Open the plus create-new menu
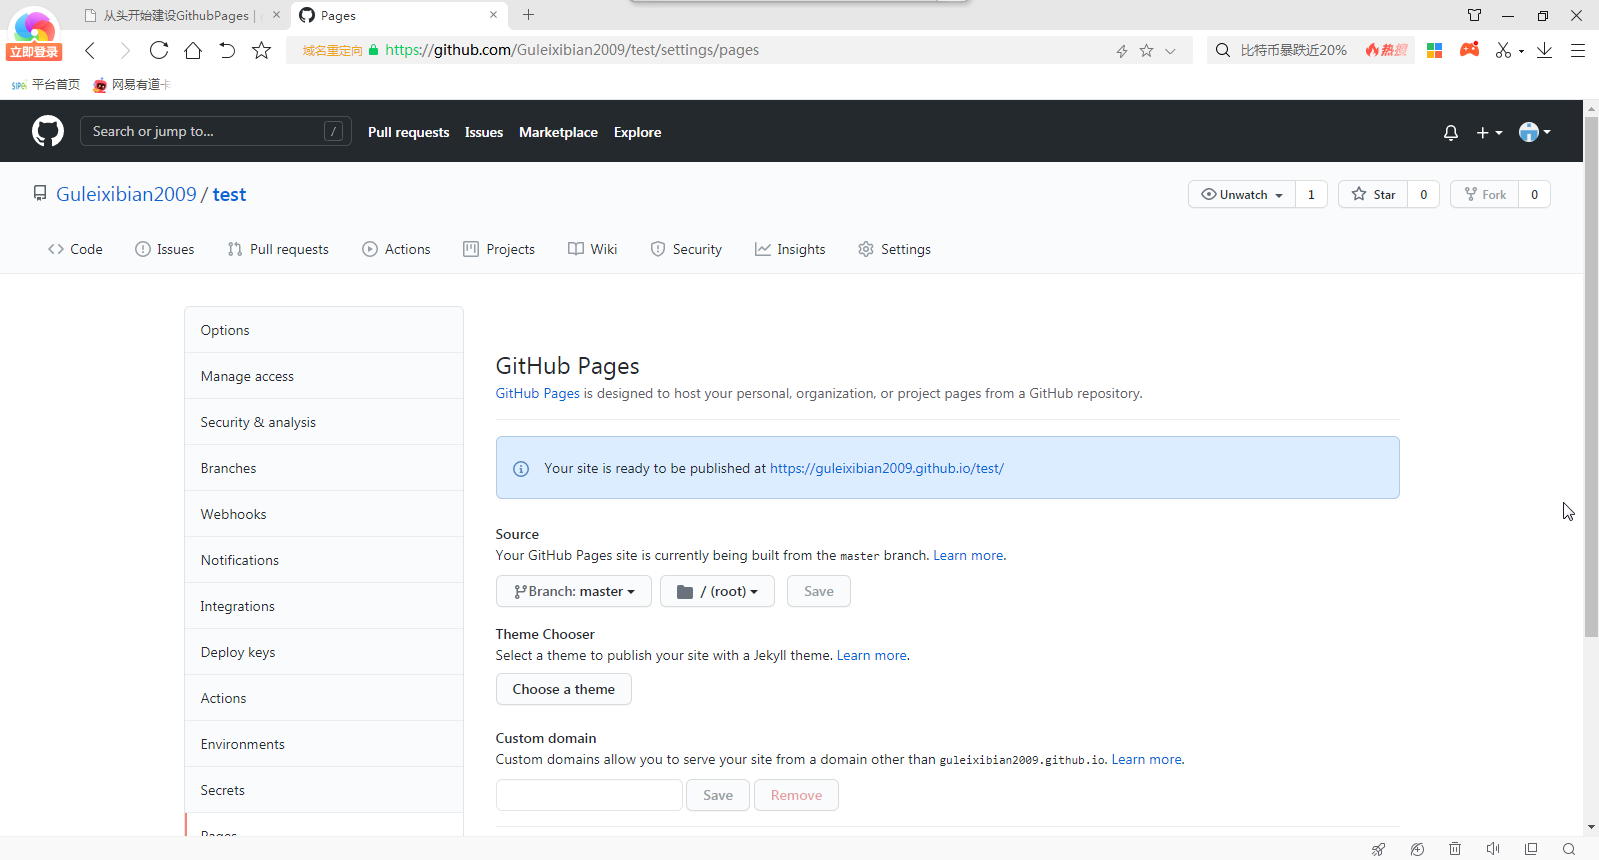This screenshot has width=1599, height=860. [x=1489, y=132]
